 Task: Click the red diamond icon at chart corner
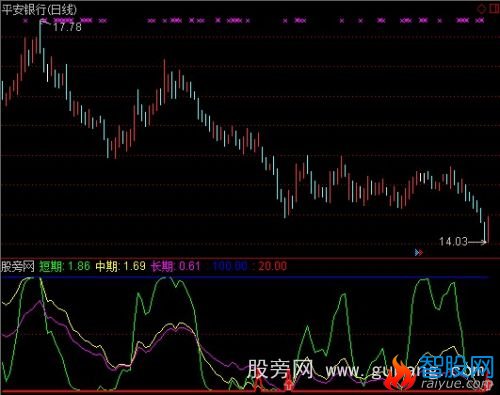point(482,9)
